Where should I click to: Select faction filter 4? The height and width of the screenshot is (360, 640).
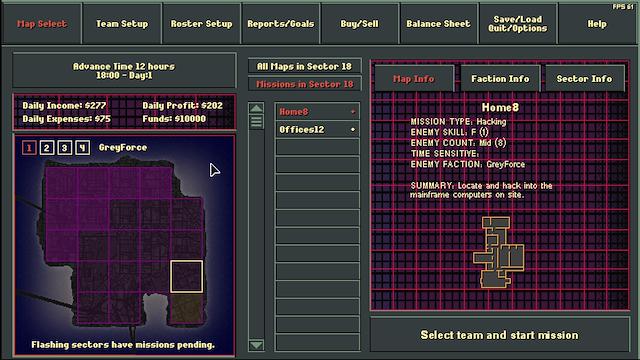[82, 148]
